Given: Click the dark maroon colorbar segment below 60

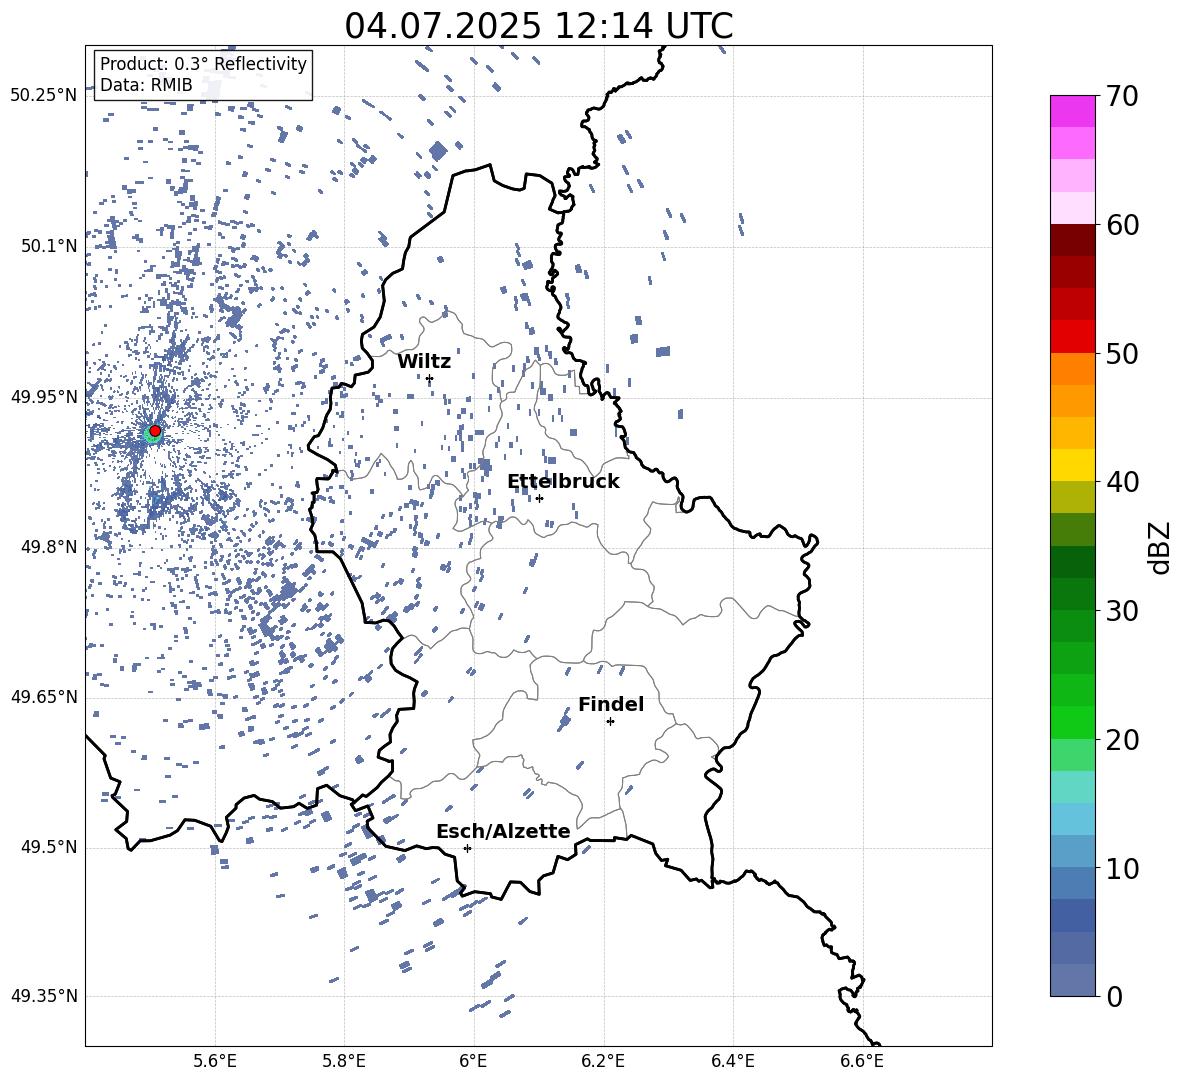Looking at the screenshot, I should coord(1073,240).
